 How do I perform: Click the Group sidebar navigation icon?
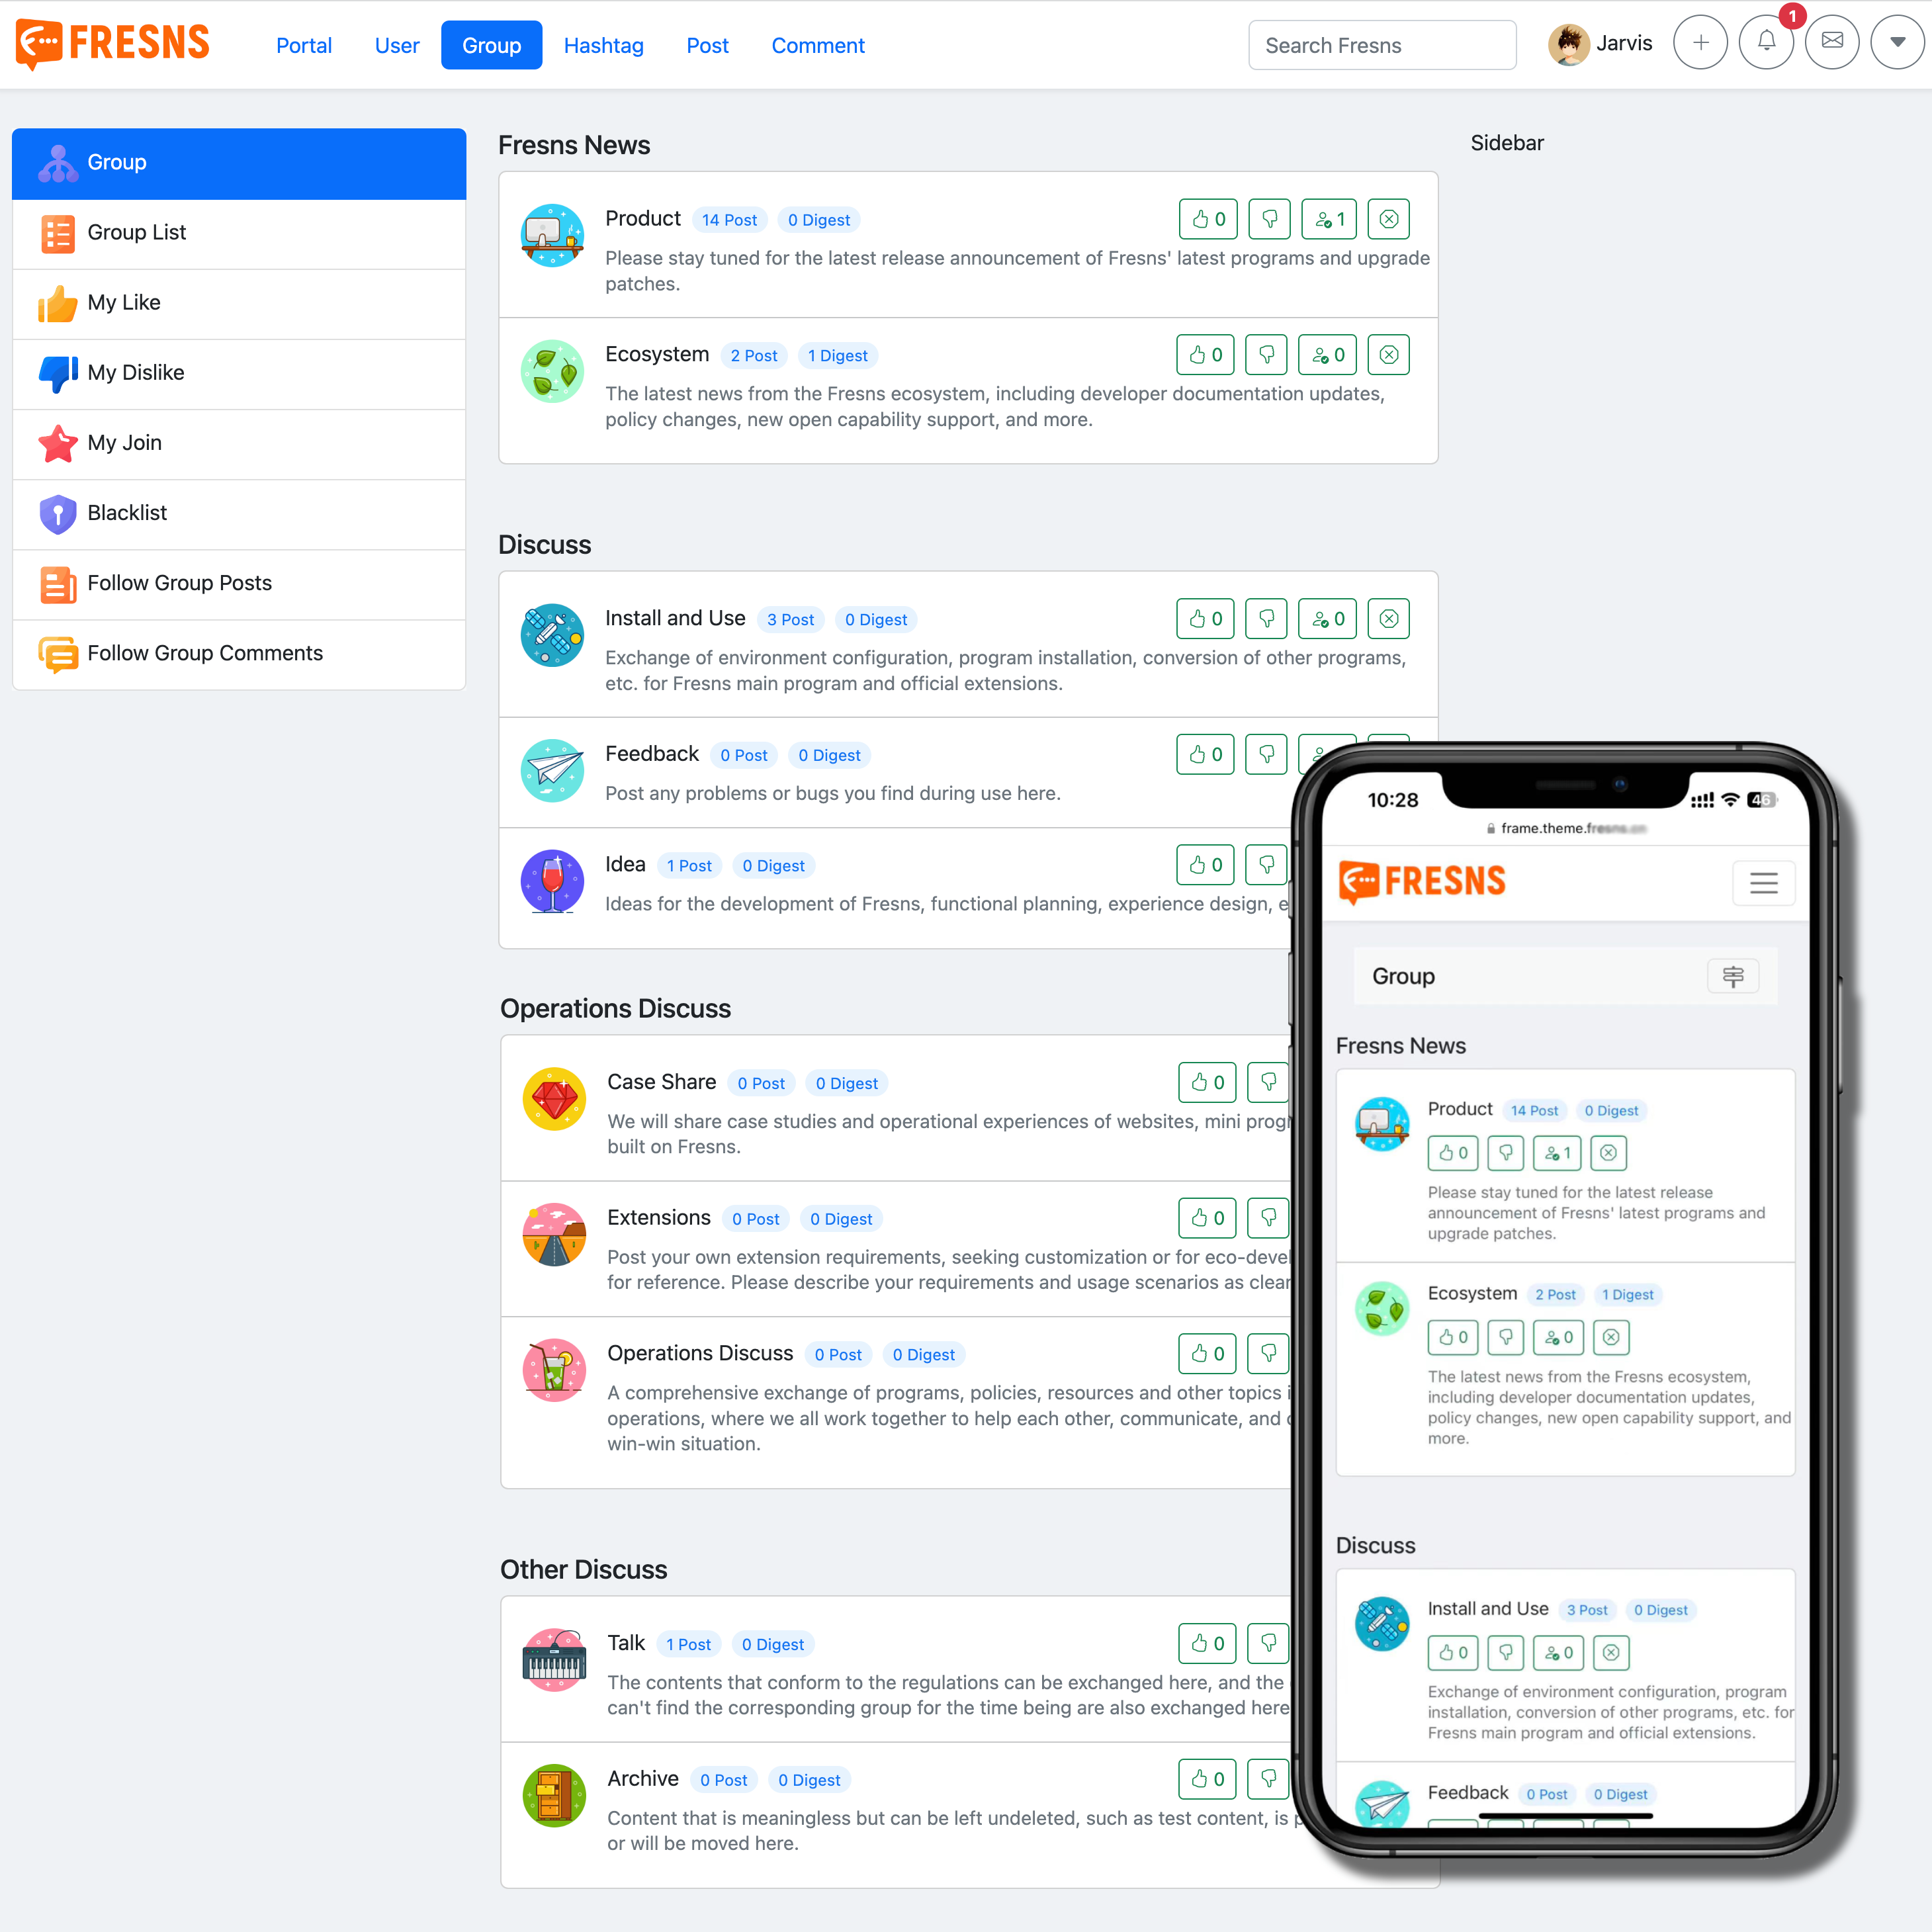click(57, 161)
